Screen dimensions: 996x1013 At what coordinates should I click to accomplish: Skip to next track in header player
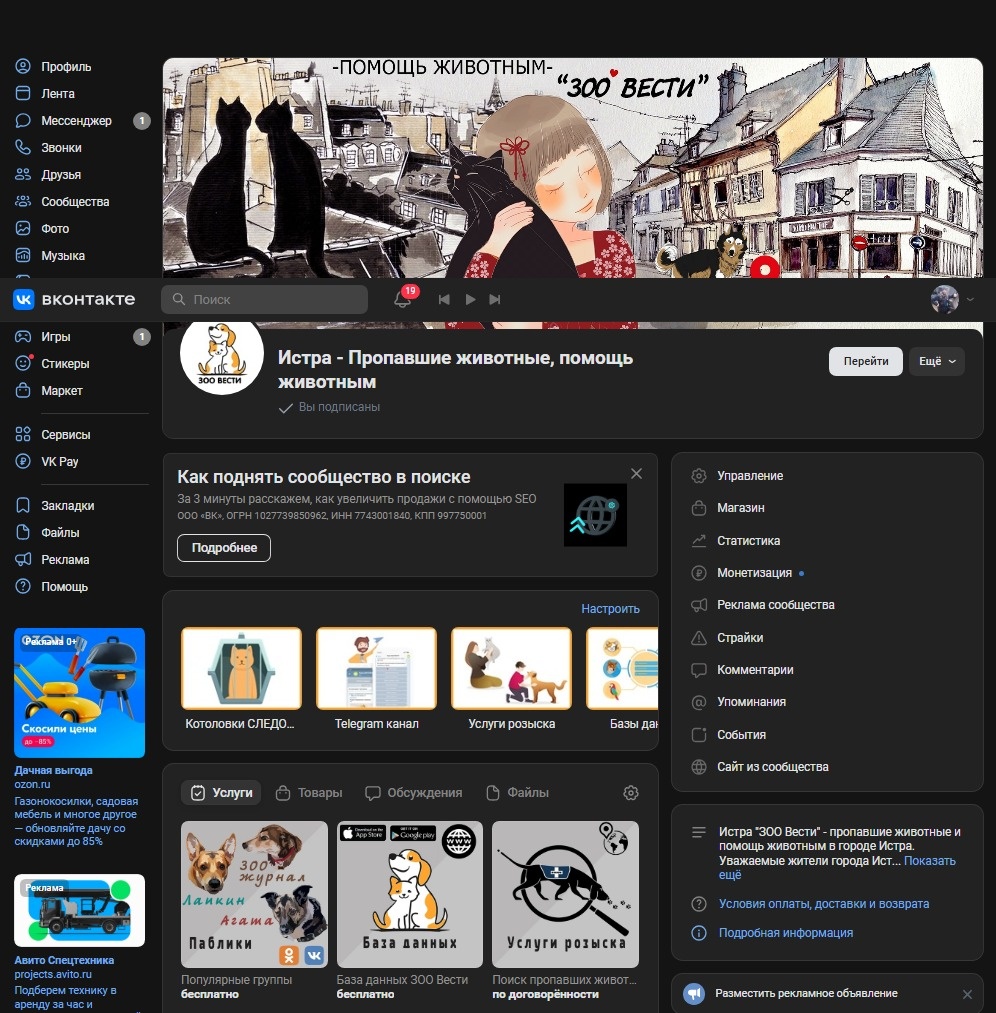(x=495, y=299)
